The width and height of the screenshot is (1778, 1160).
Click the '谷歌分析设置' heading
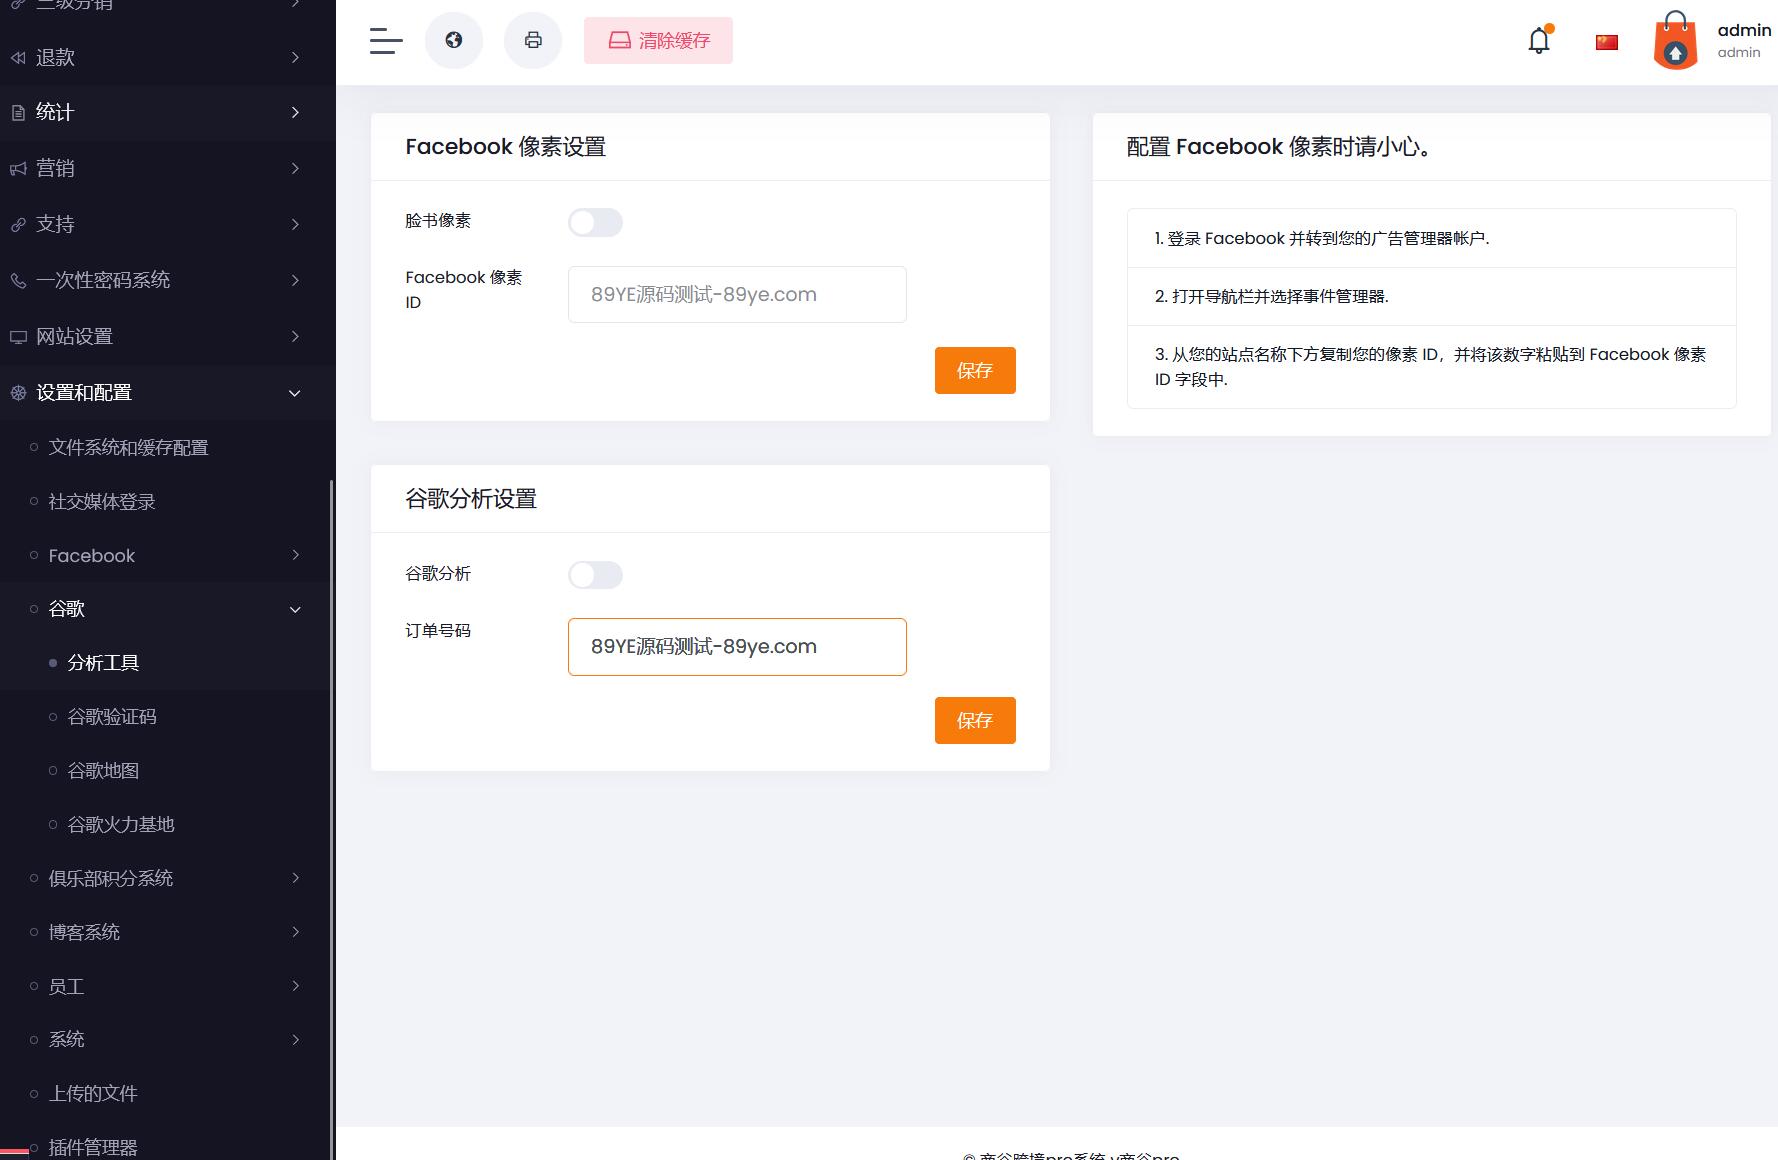471,499
